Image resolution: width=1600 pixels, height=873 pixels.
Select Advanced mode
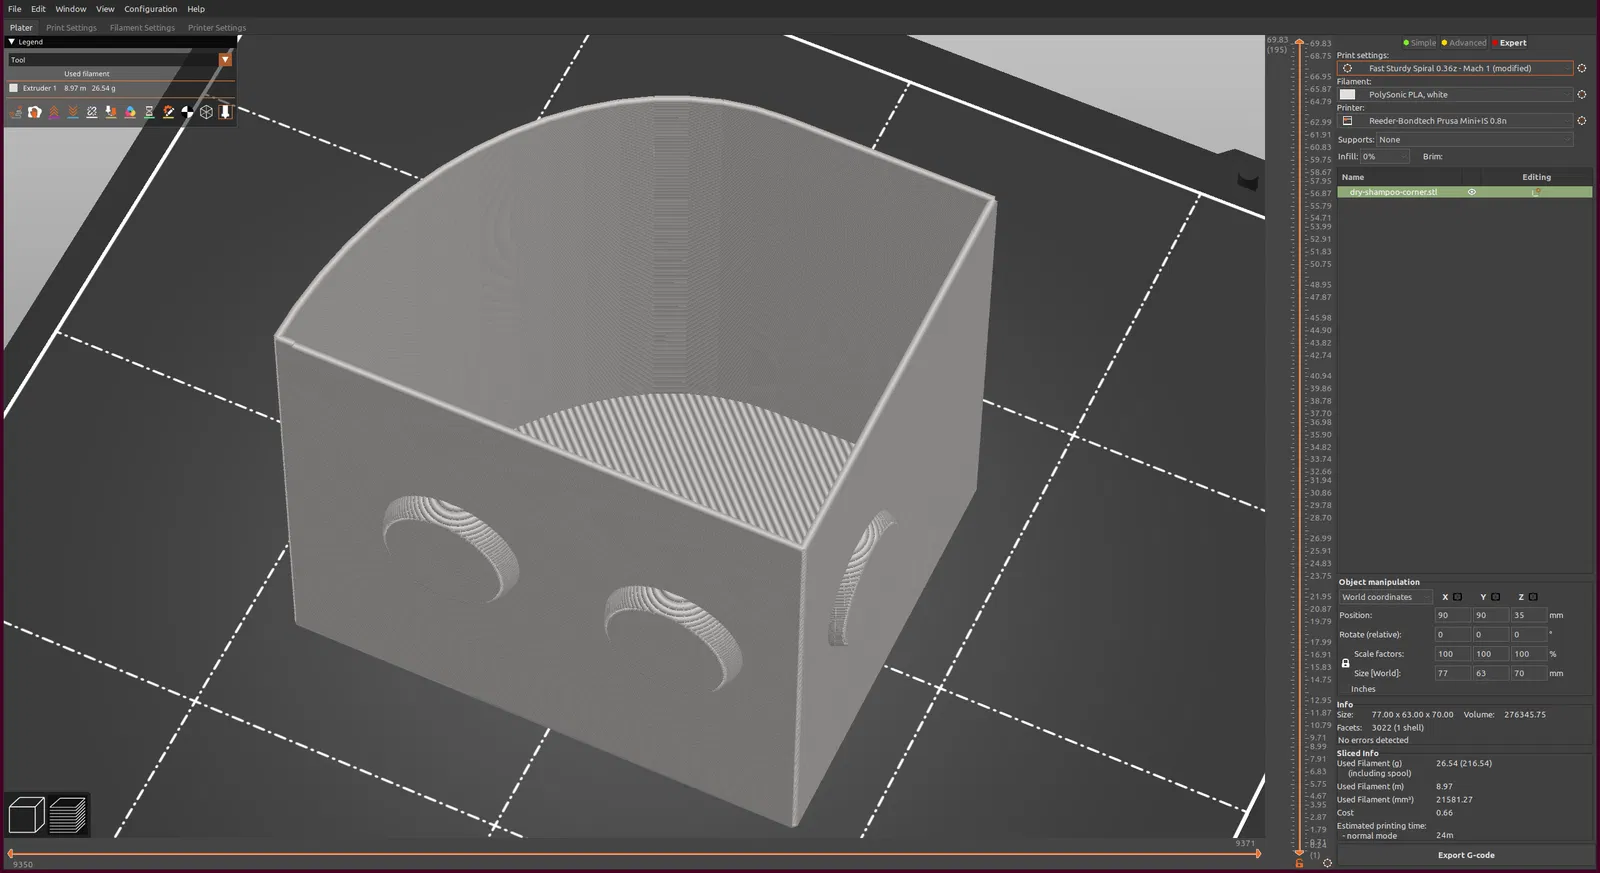tap(1464, 43)
